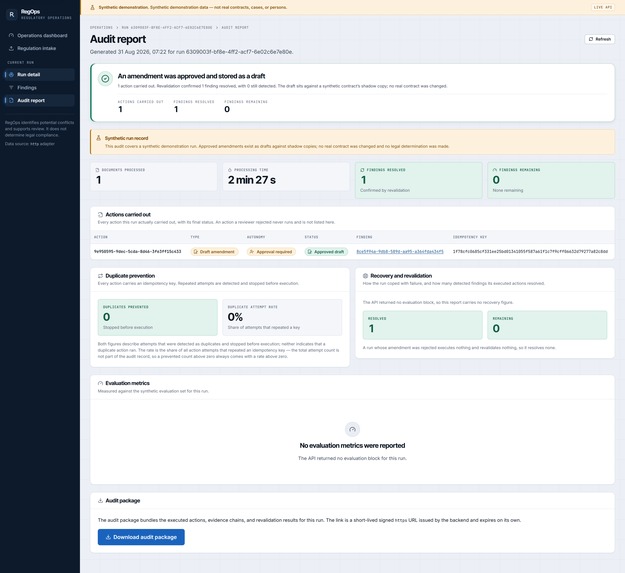Screen dimensions: 625x573
Task: Click the Approved draft status badge
Action: coord(326,251)
